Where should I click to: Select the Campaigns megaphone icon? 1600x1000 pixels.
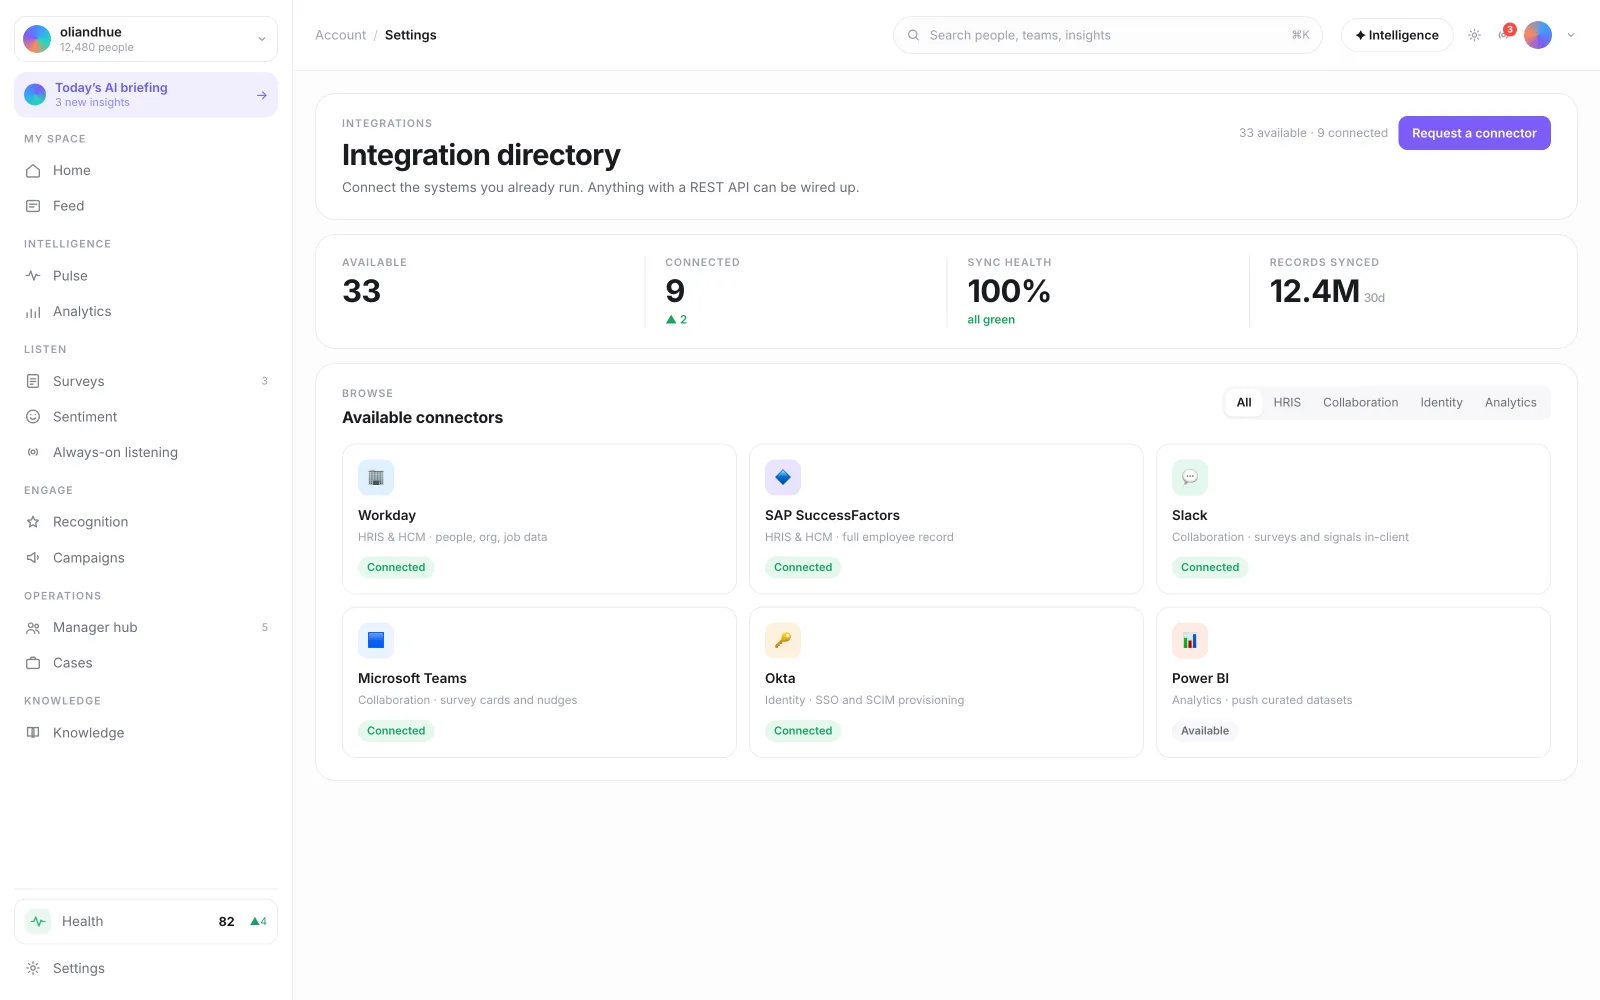tap(33, 558)
